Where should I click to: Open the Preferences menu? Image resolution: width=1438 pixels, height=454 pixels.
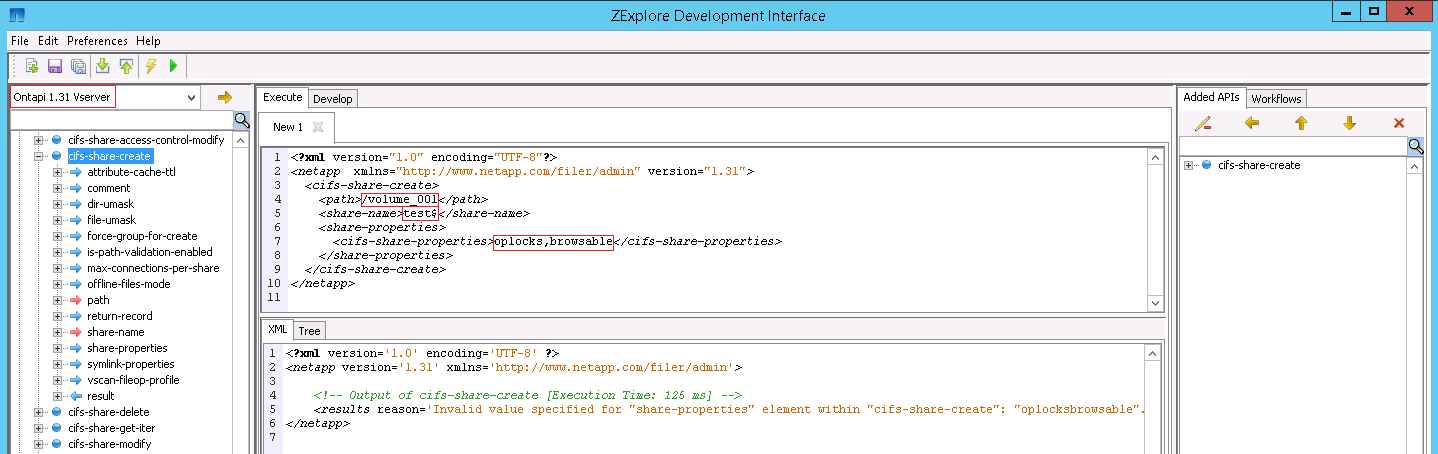coord(97,41)
